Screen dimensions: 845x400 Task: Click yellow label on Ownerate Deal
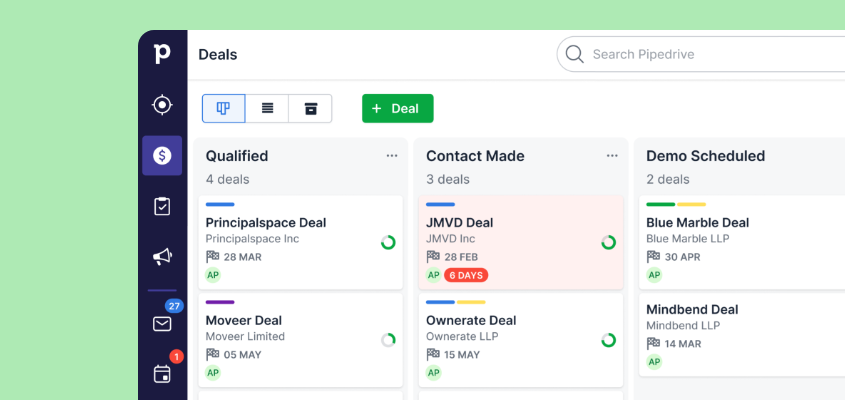pos(471,302)
